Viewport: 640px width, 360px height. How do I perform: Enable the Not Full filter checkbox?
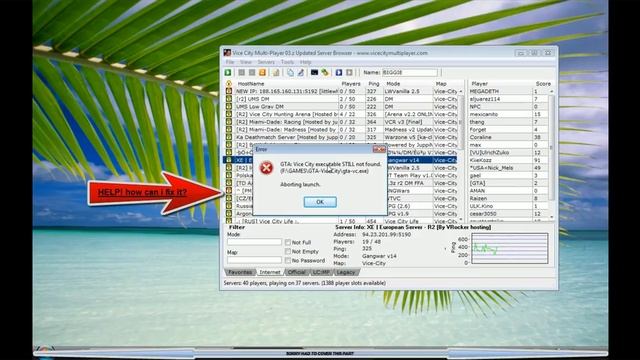coord(288,242)
